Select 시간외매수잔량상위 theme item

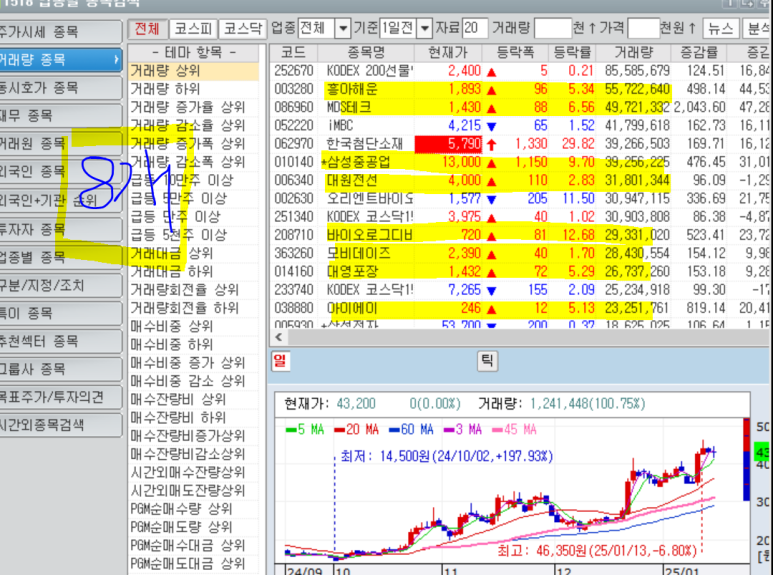click(194, 472)
